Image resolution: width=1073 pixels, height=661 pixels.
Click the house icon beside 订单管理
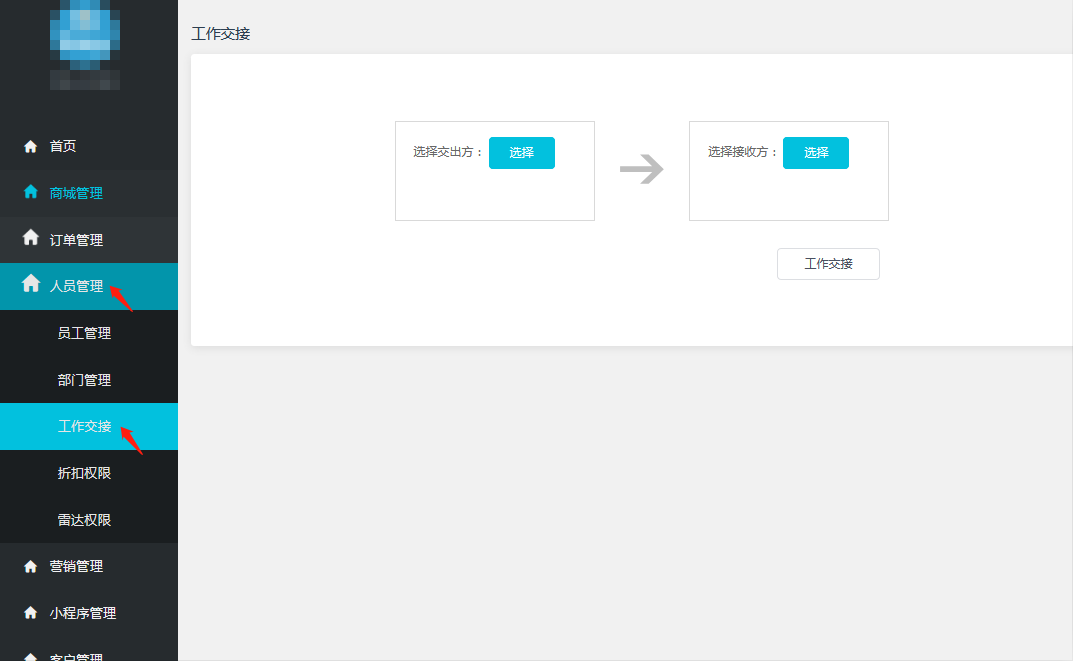pos(30,237)
